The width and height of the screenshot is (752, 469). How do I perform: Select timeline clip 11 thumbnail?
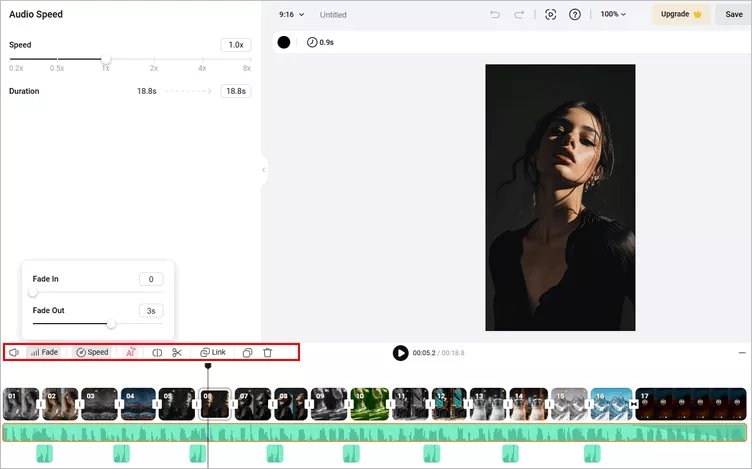pos(410,404)
